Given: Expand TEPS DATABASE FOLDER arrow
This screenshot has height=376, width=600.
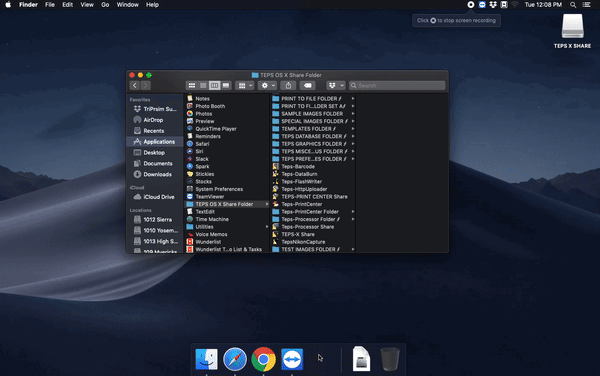Looking at the screenshot, I should tap(353, 136).
